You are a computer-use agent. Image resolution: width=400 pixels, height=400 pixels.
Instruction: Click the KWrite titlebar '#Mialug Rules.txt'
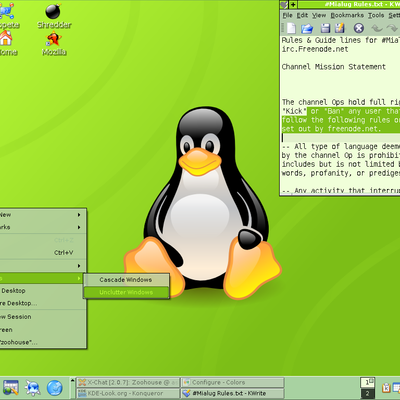click(x=349, y=5)
